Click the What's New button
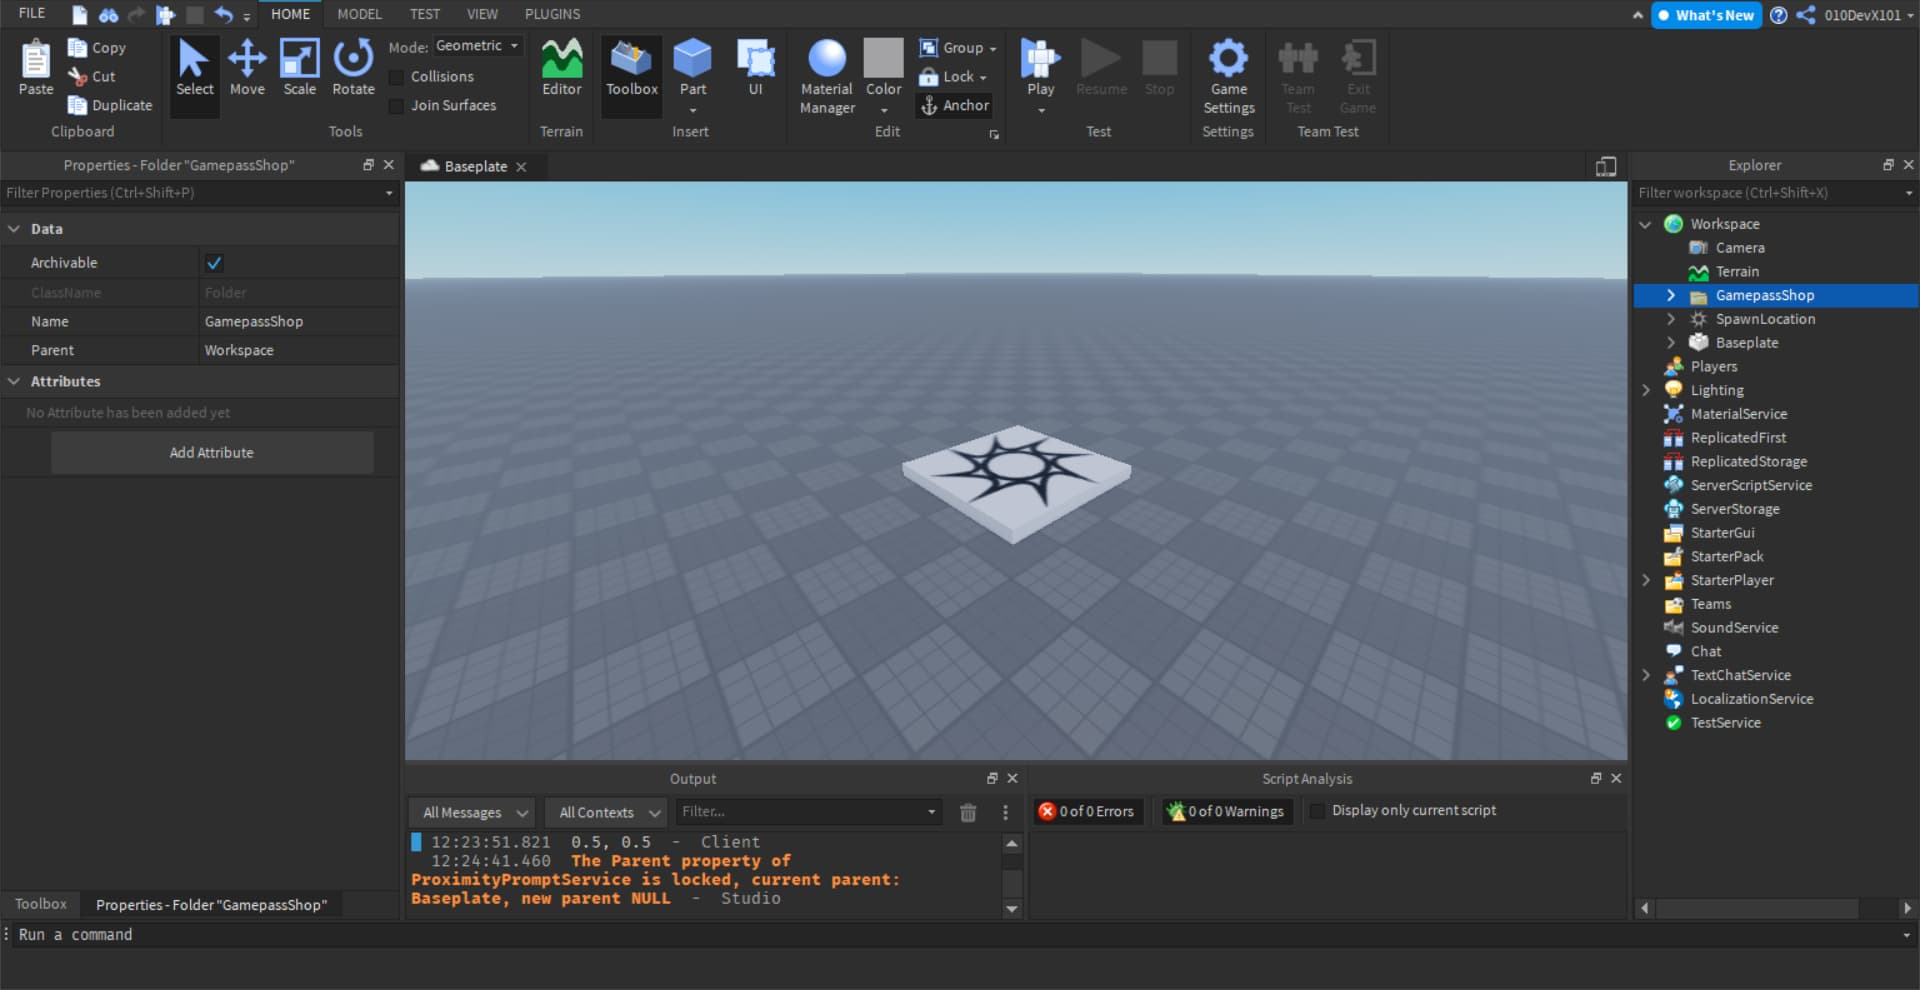This screenshot has height=990, width=1920. (x=1706, y=15)
